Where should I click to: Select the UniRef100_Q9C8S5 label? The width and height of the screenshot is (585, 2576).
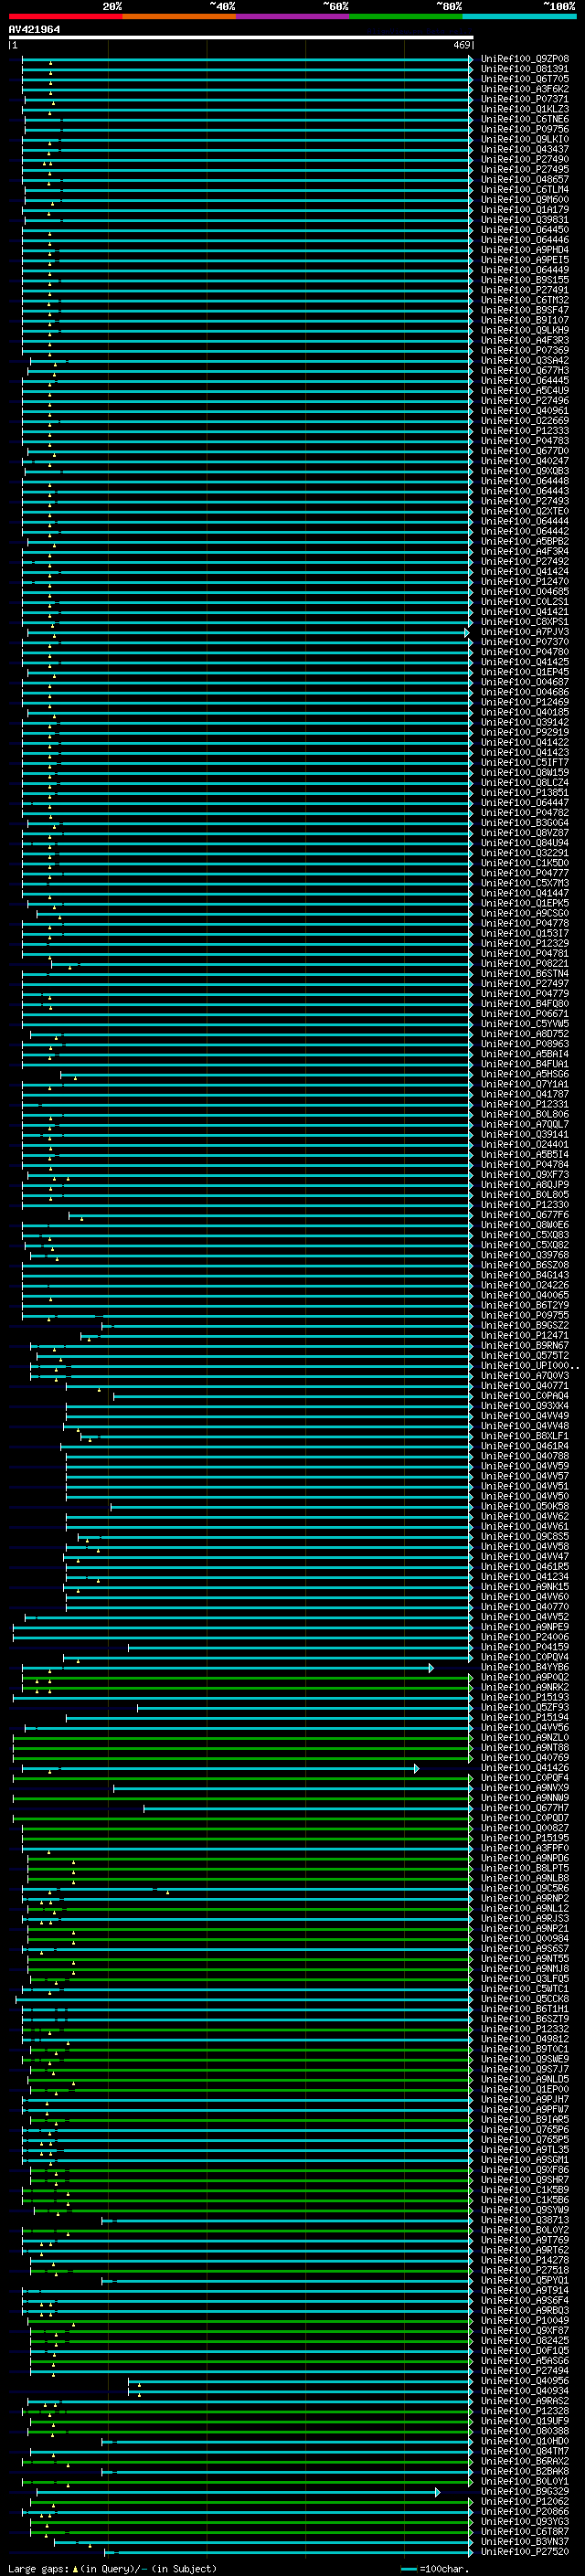pyautogui.click(x=524, y=1536)
